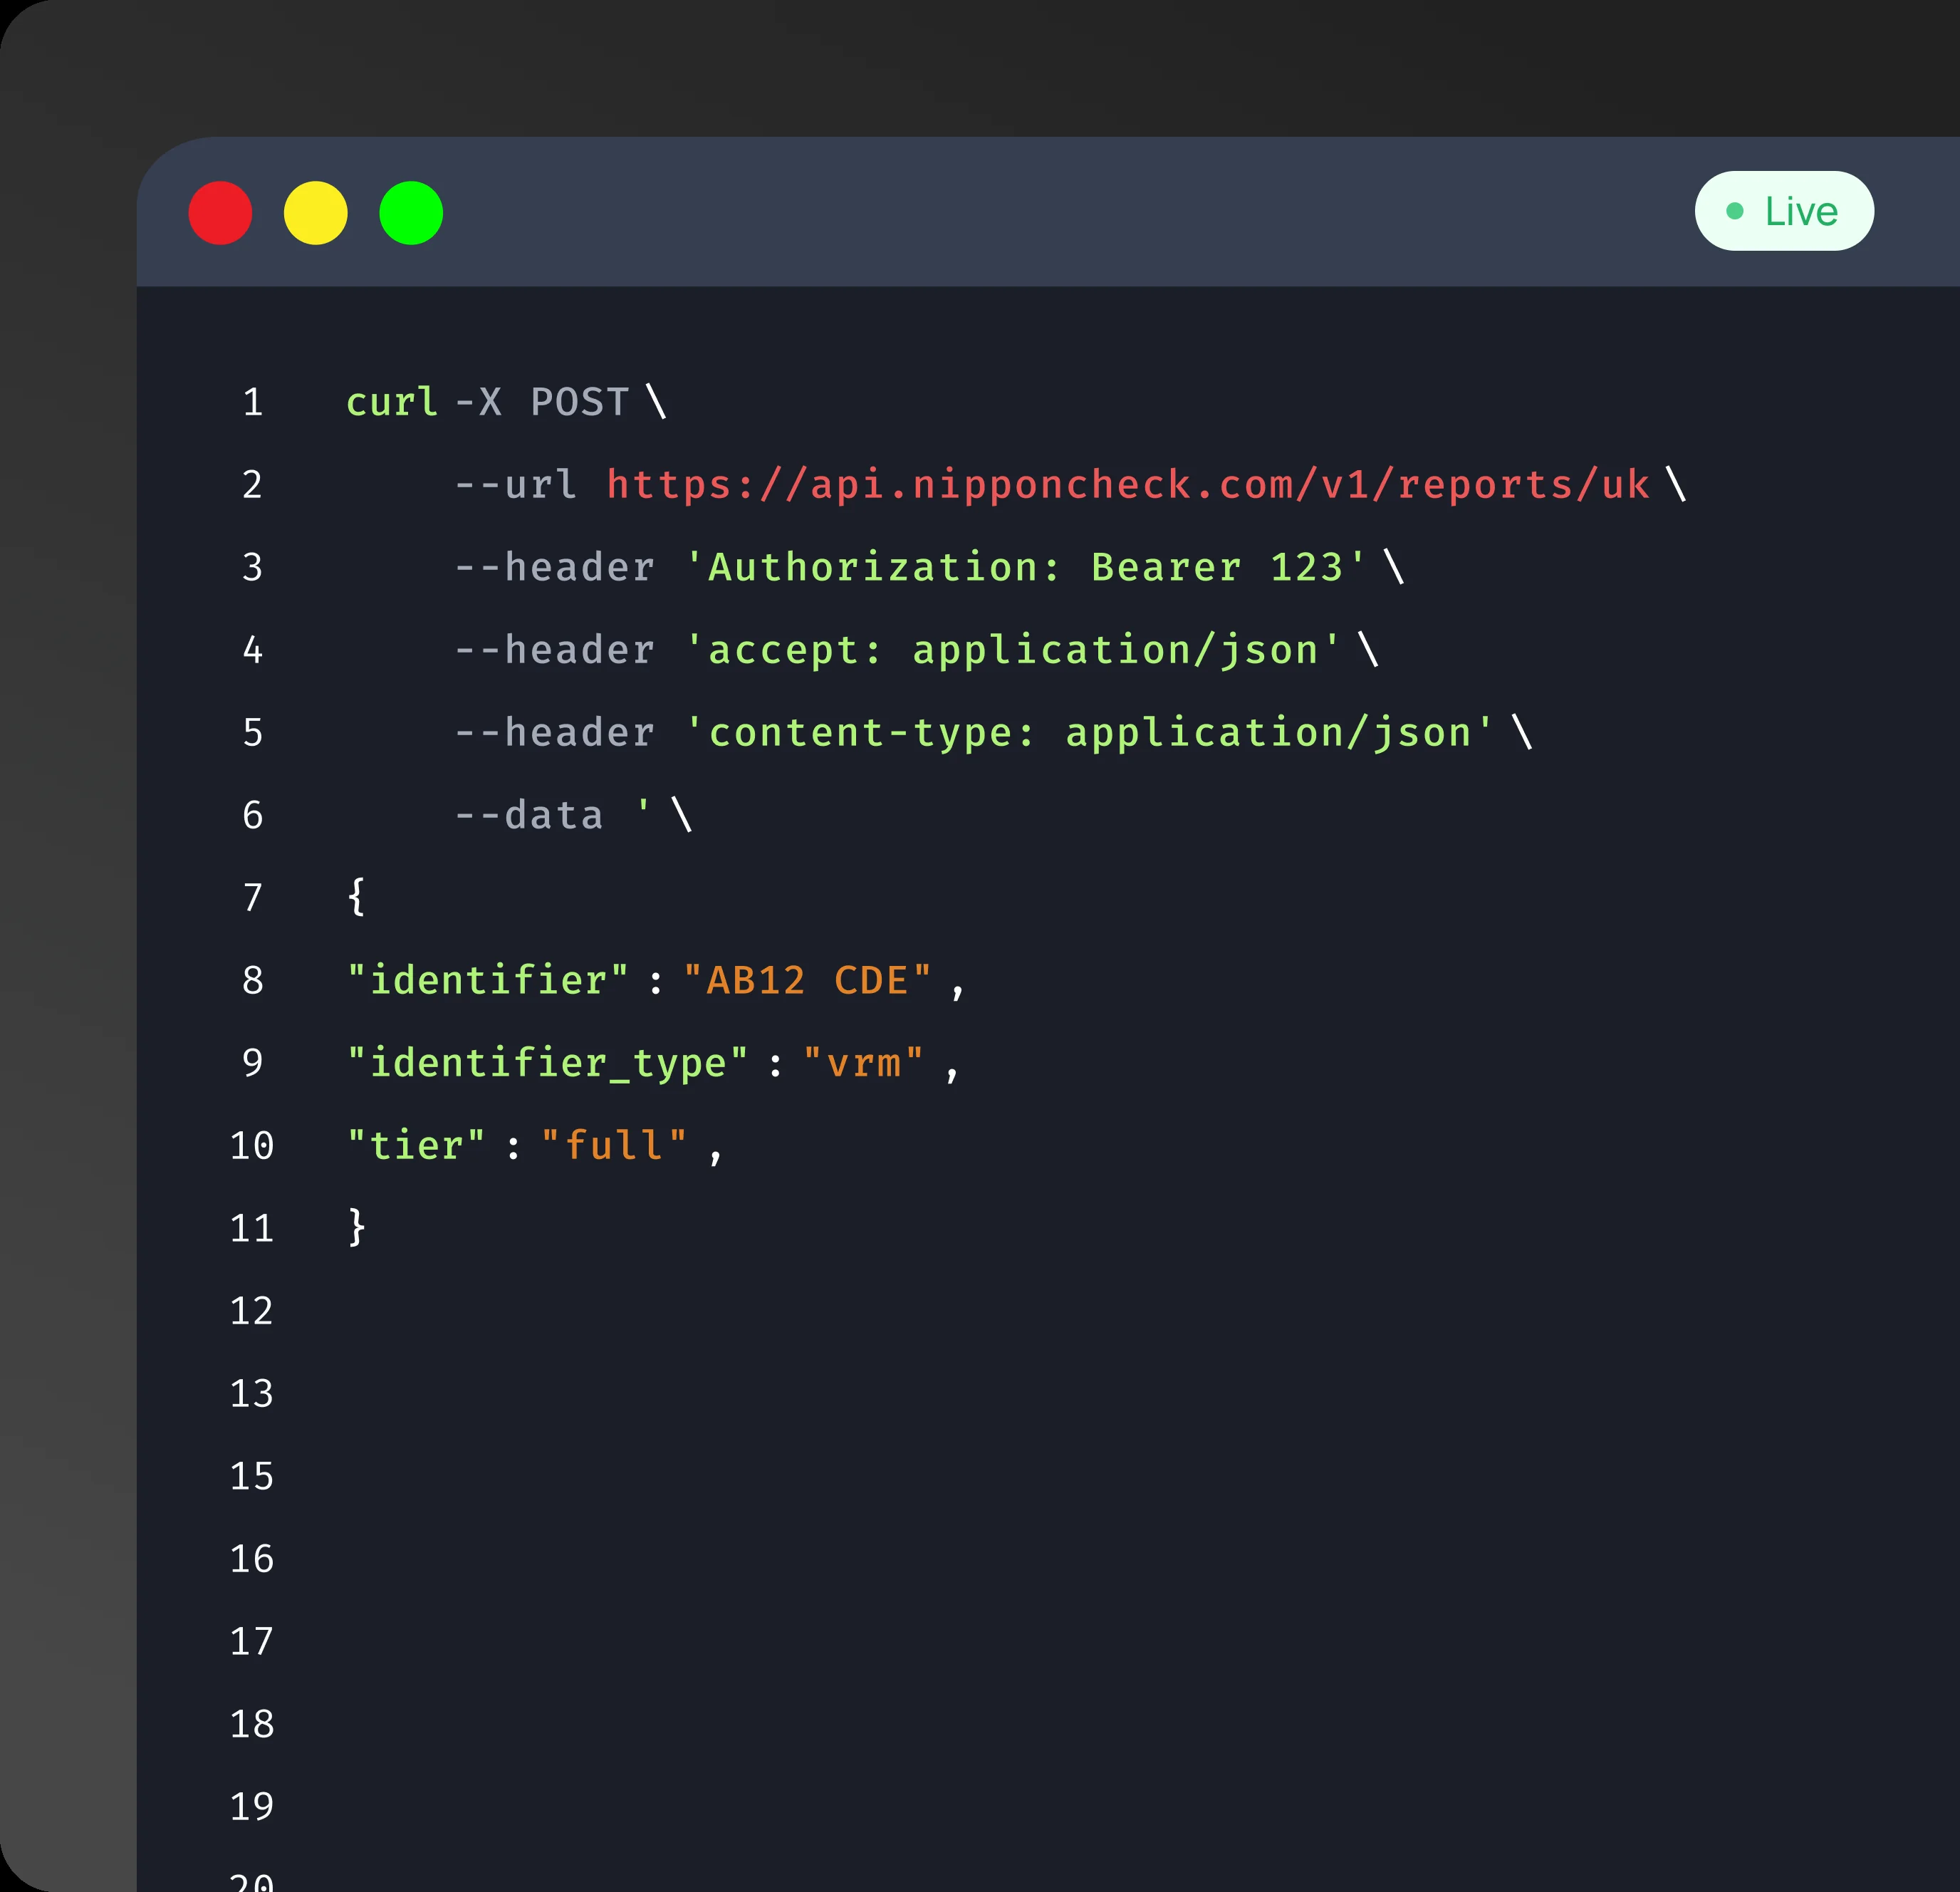
Task: Click the 'accept: application/json' string
Action: (x=1013, y=650)
